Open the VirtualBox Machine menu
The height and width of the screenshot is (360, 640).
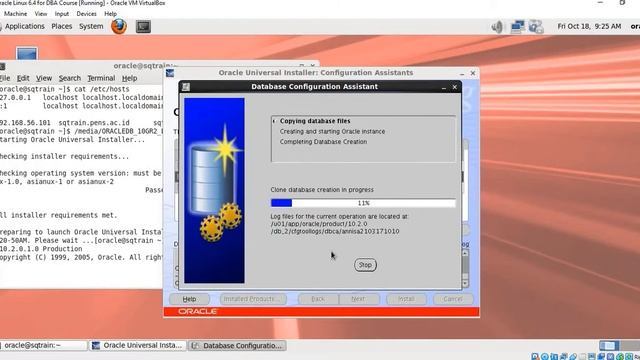(x=16, y=13)
